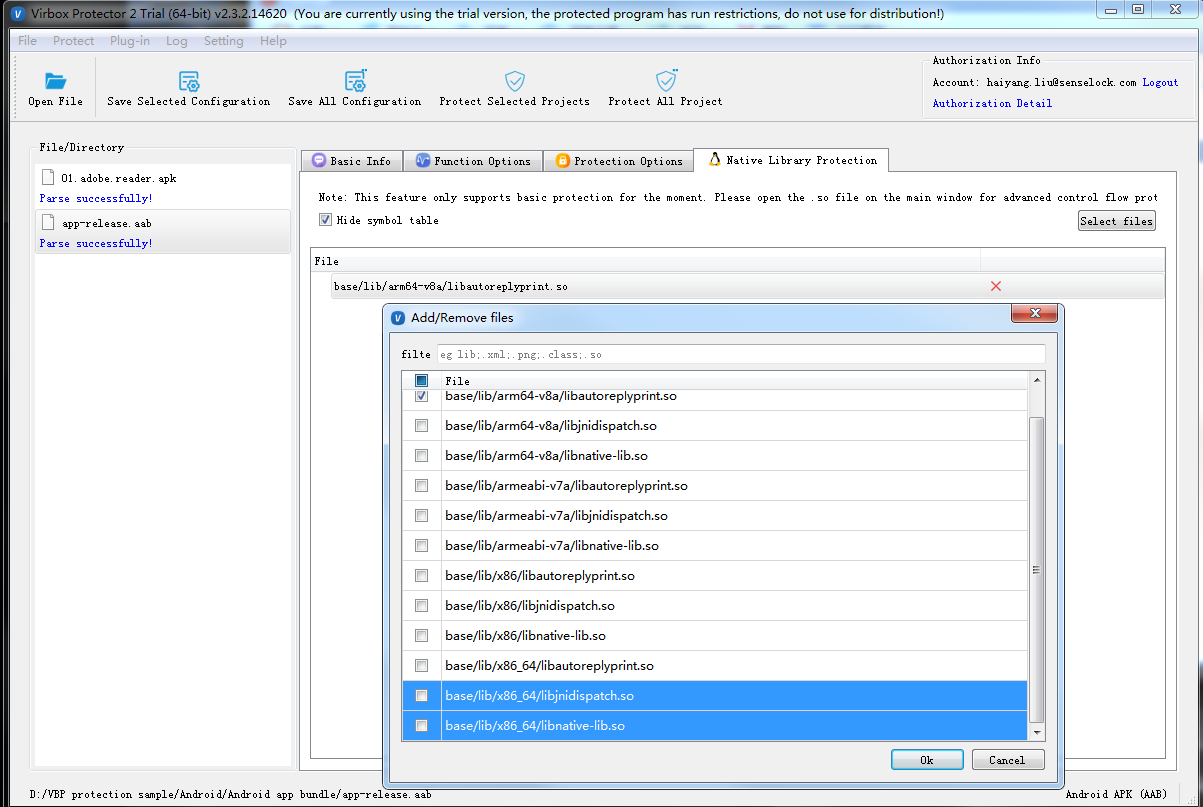Viewport: 1203px width, 807px height.
Task: Open the Protect menu
Action: tap(74, 41)
